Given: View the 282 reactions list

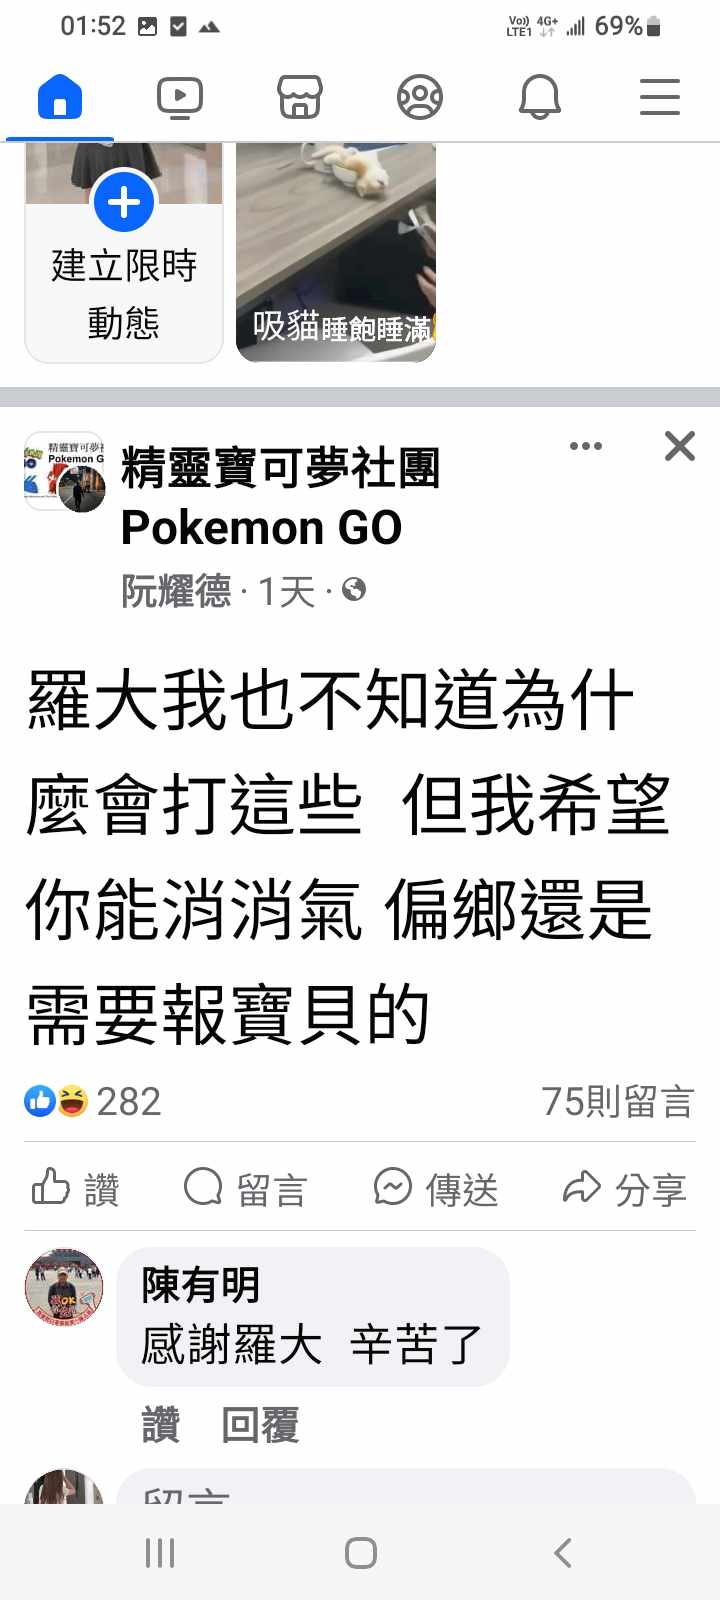Looking at the screenshot, I should [x=93, y=1101].
